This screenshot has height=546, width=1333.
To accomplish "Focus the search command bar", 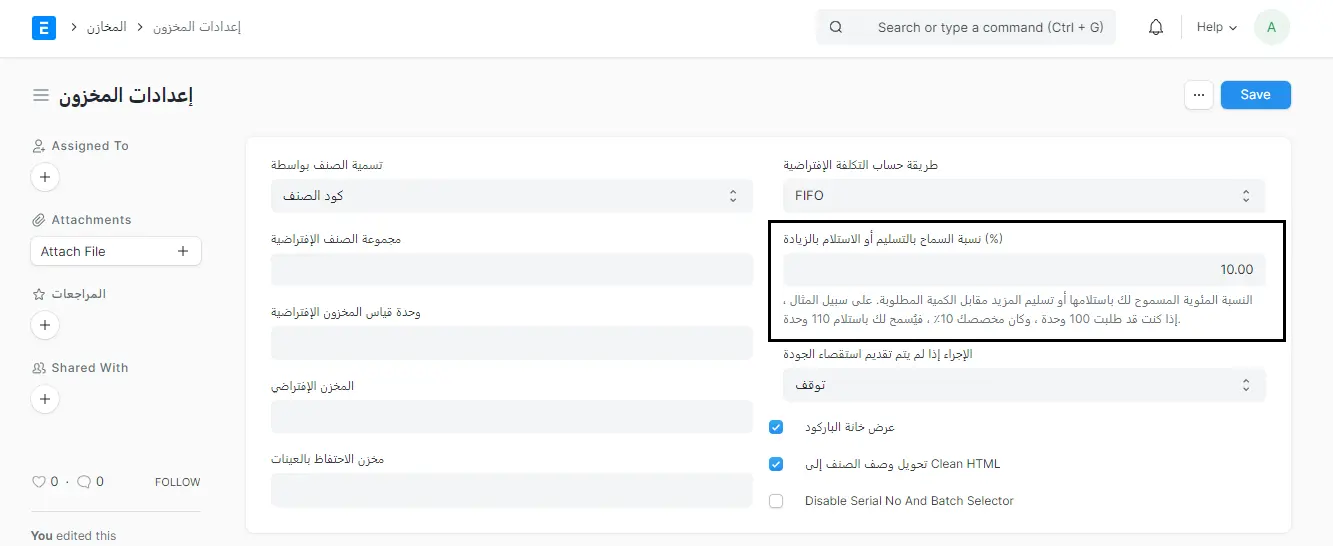I will point(966,27).
